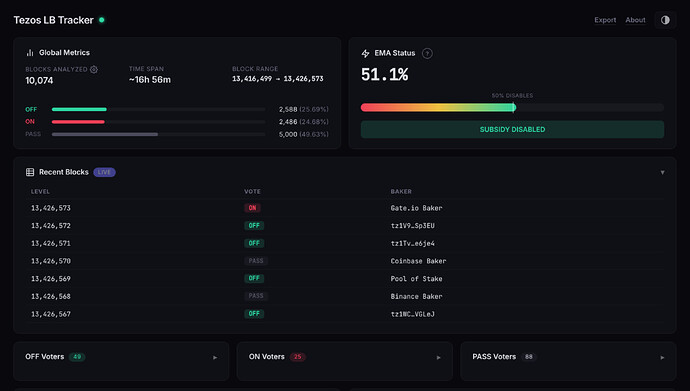Select block level 13,426,569
This screenshot has height=391, width=690.
tap(51, 278)
